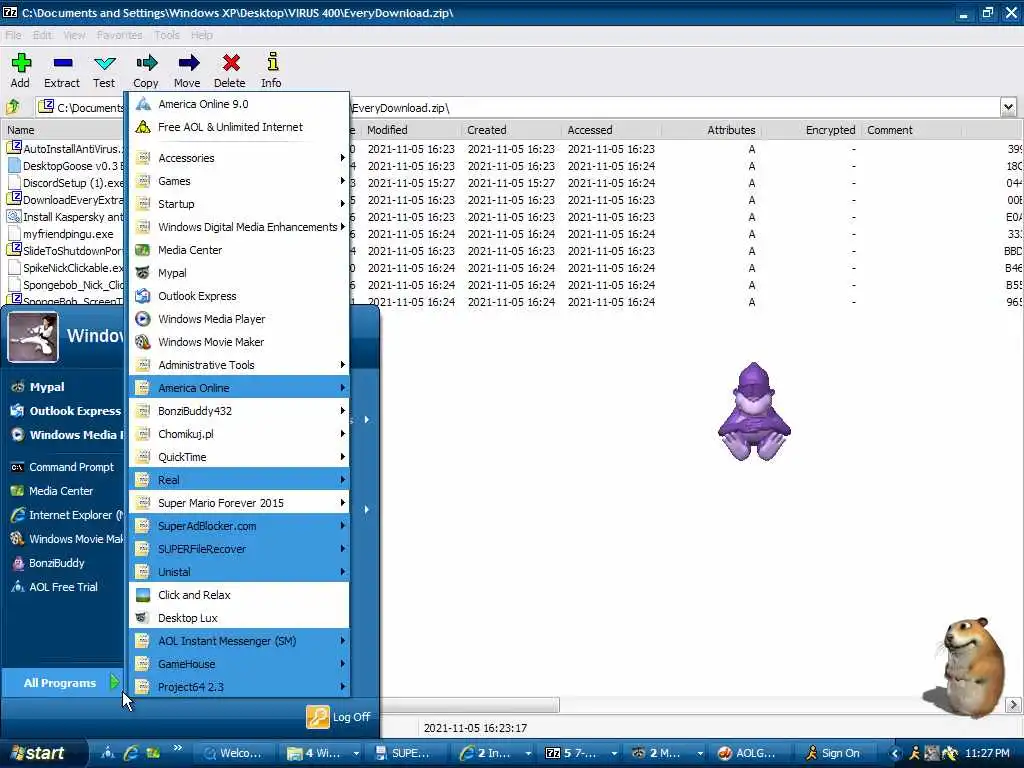Open the grouped Internet Explorer taskbar button
The image size is (1024, 768).
494,753
